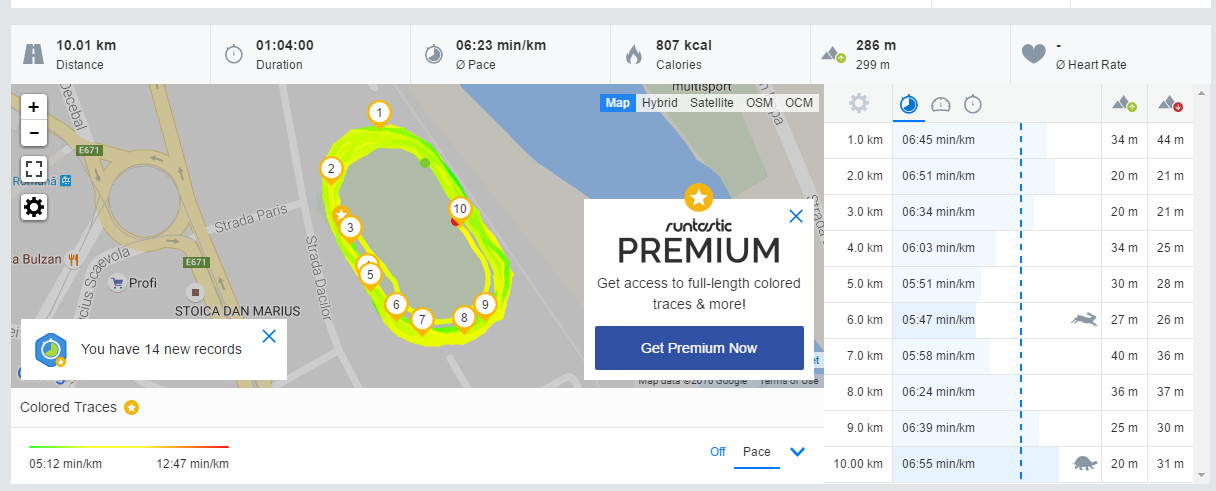
Task: Switch map to Hybrid view
Action: [659, 103]
